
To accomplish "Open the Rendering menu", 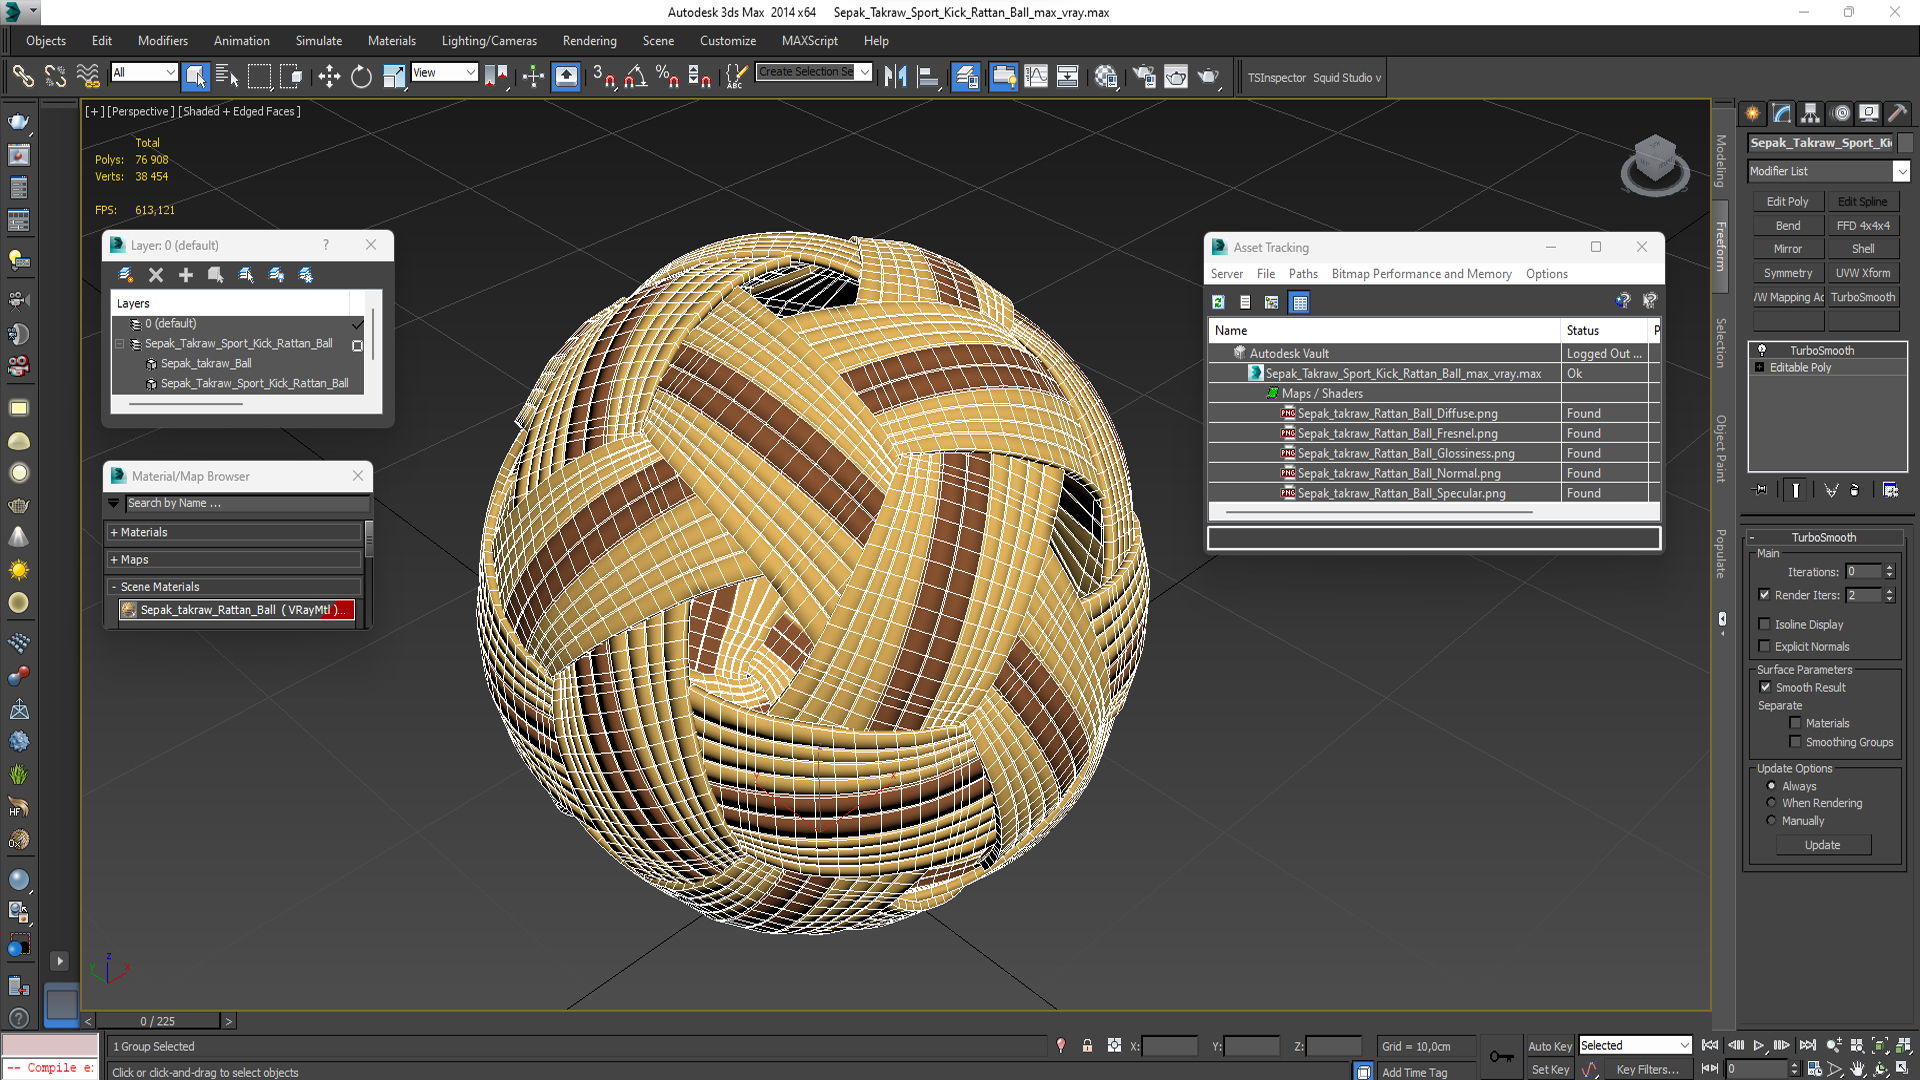I will (589, 41).
